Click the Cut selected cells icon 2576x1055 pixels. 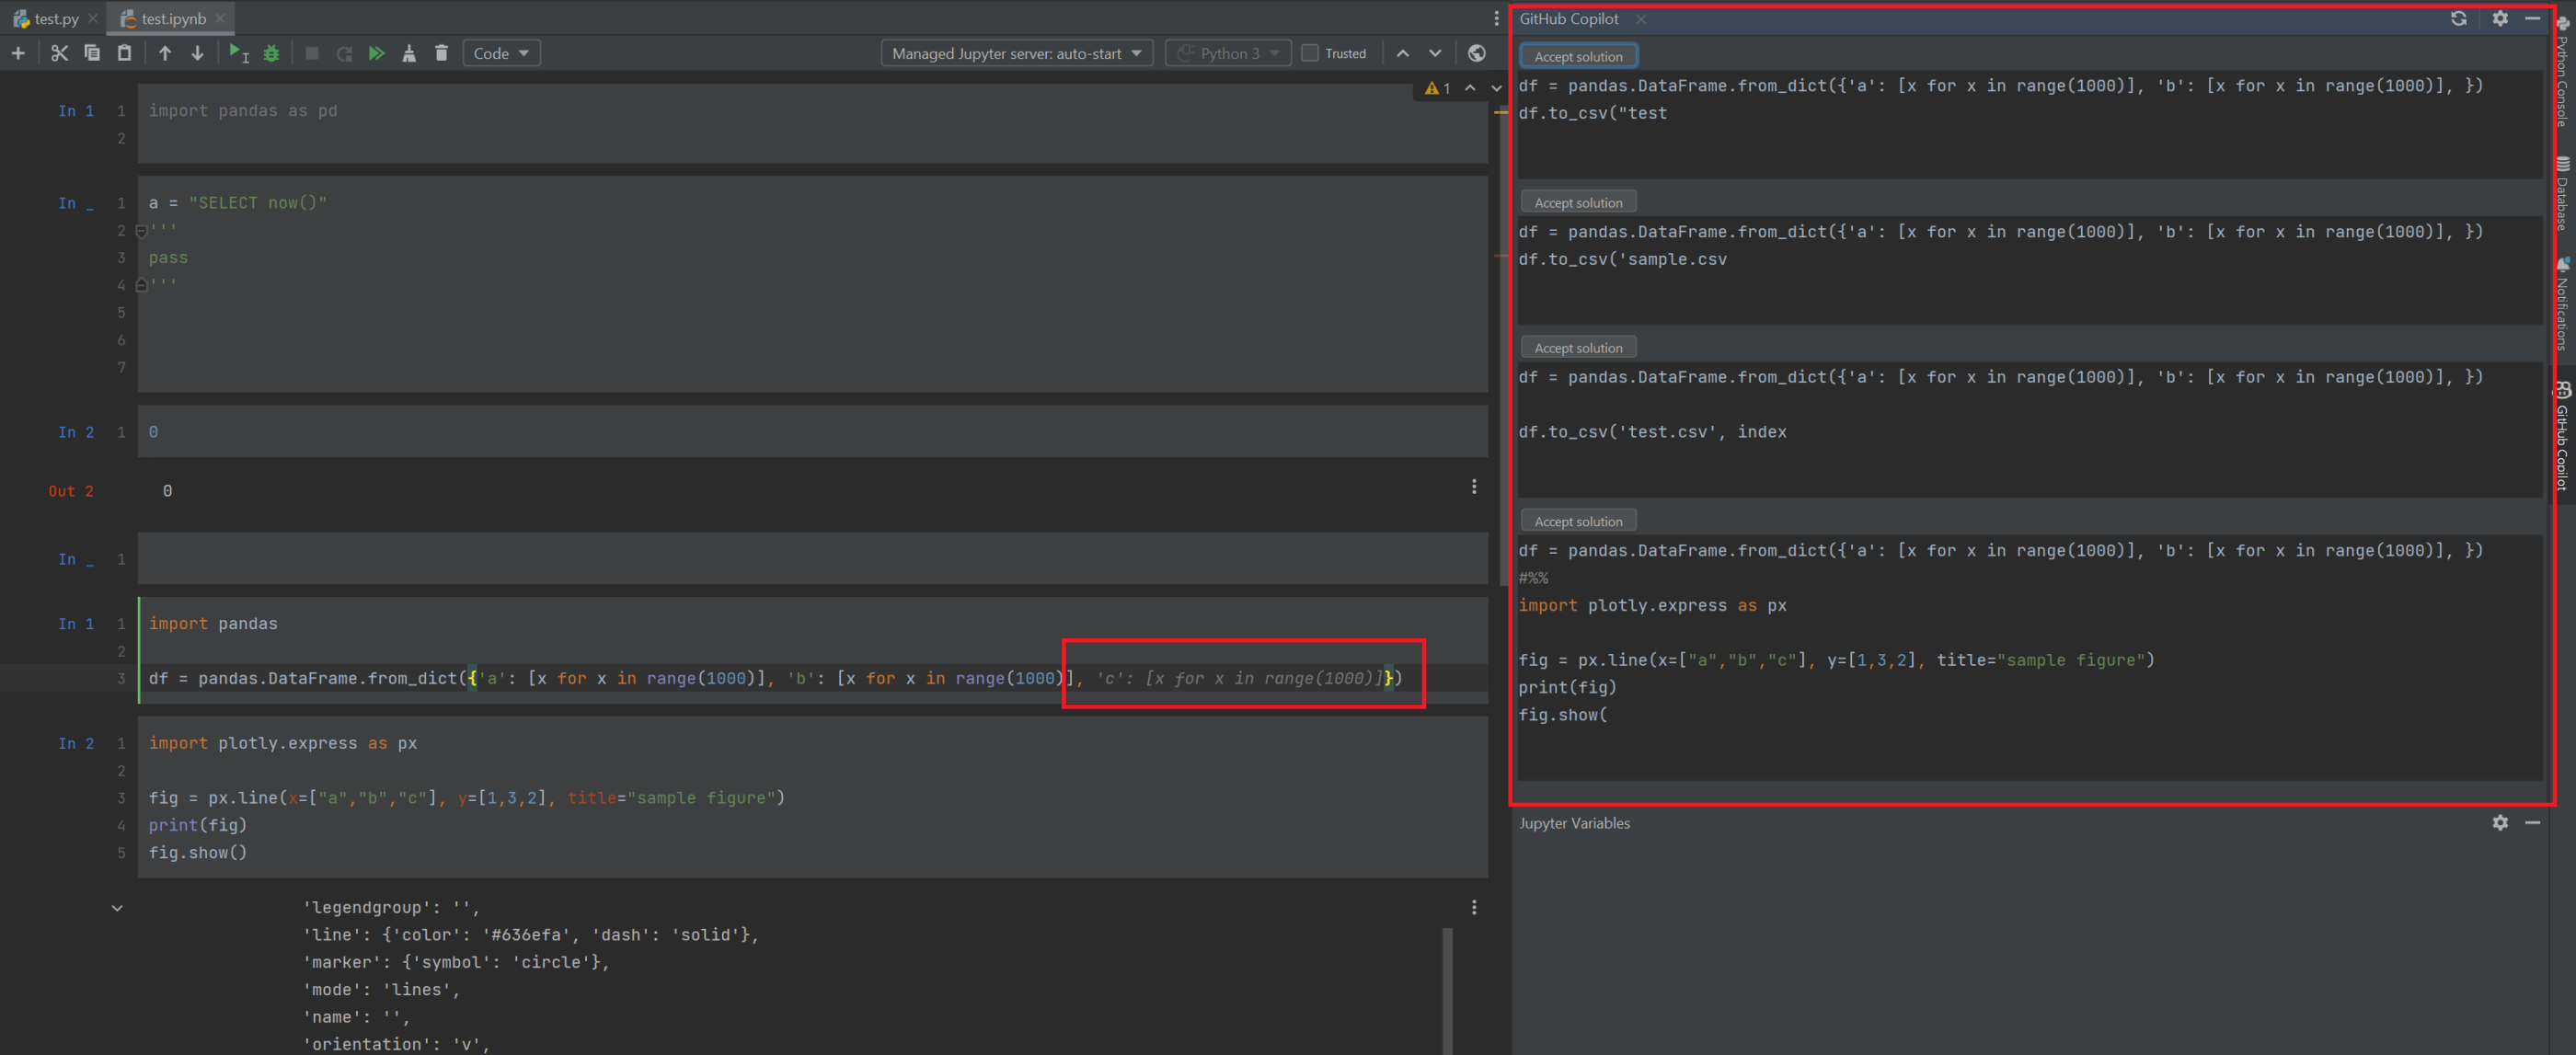[x=57, y=52]
